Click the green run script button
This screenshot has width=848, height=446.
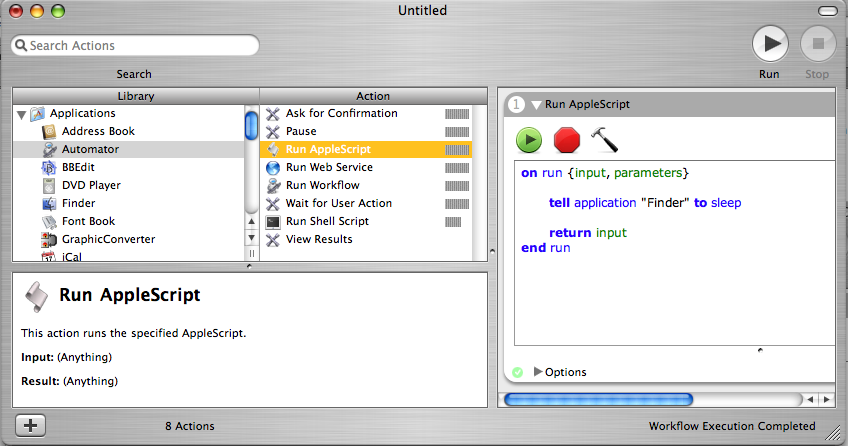[529, 140]
